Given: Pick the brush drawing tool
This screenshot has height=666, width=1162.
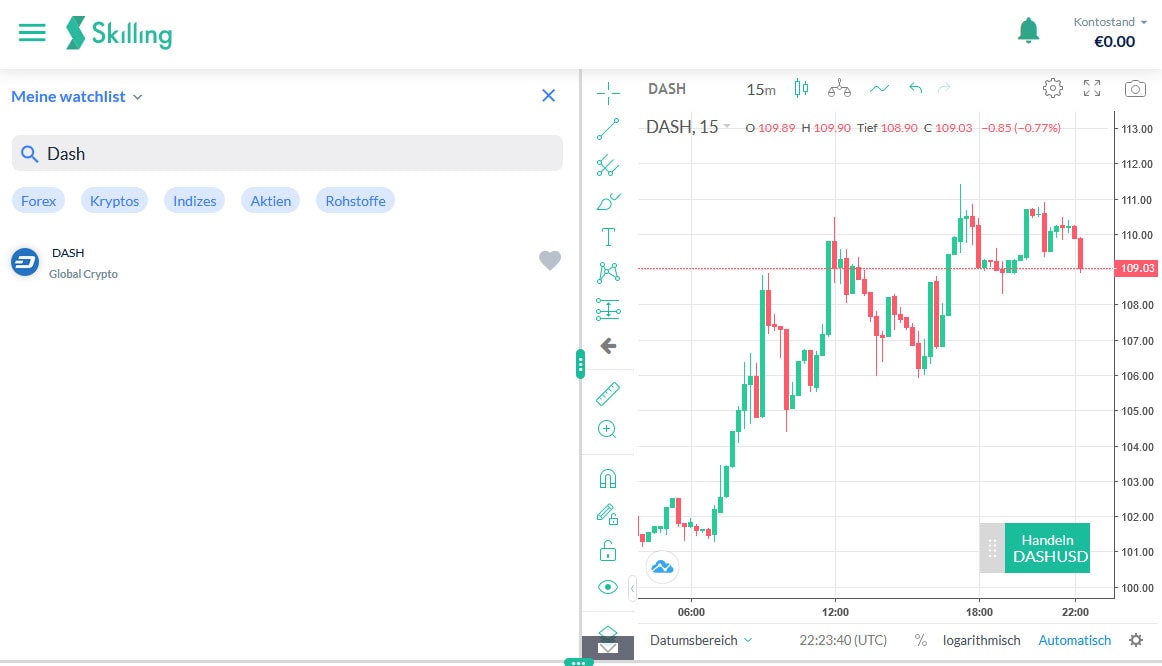Looking at the screenshot, I should [608, 201].
